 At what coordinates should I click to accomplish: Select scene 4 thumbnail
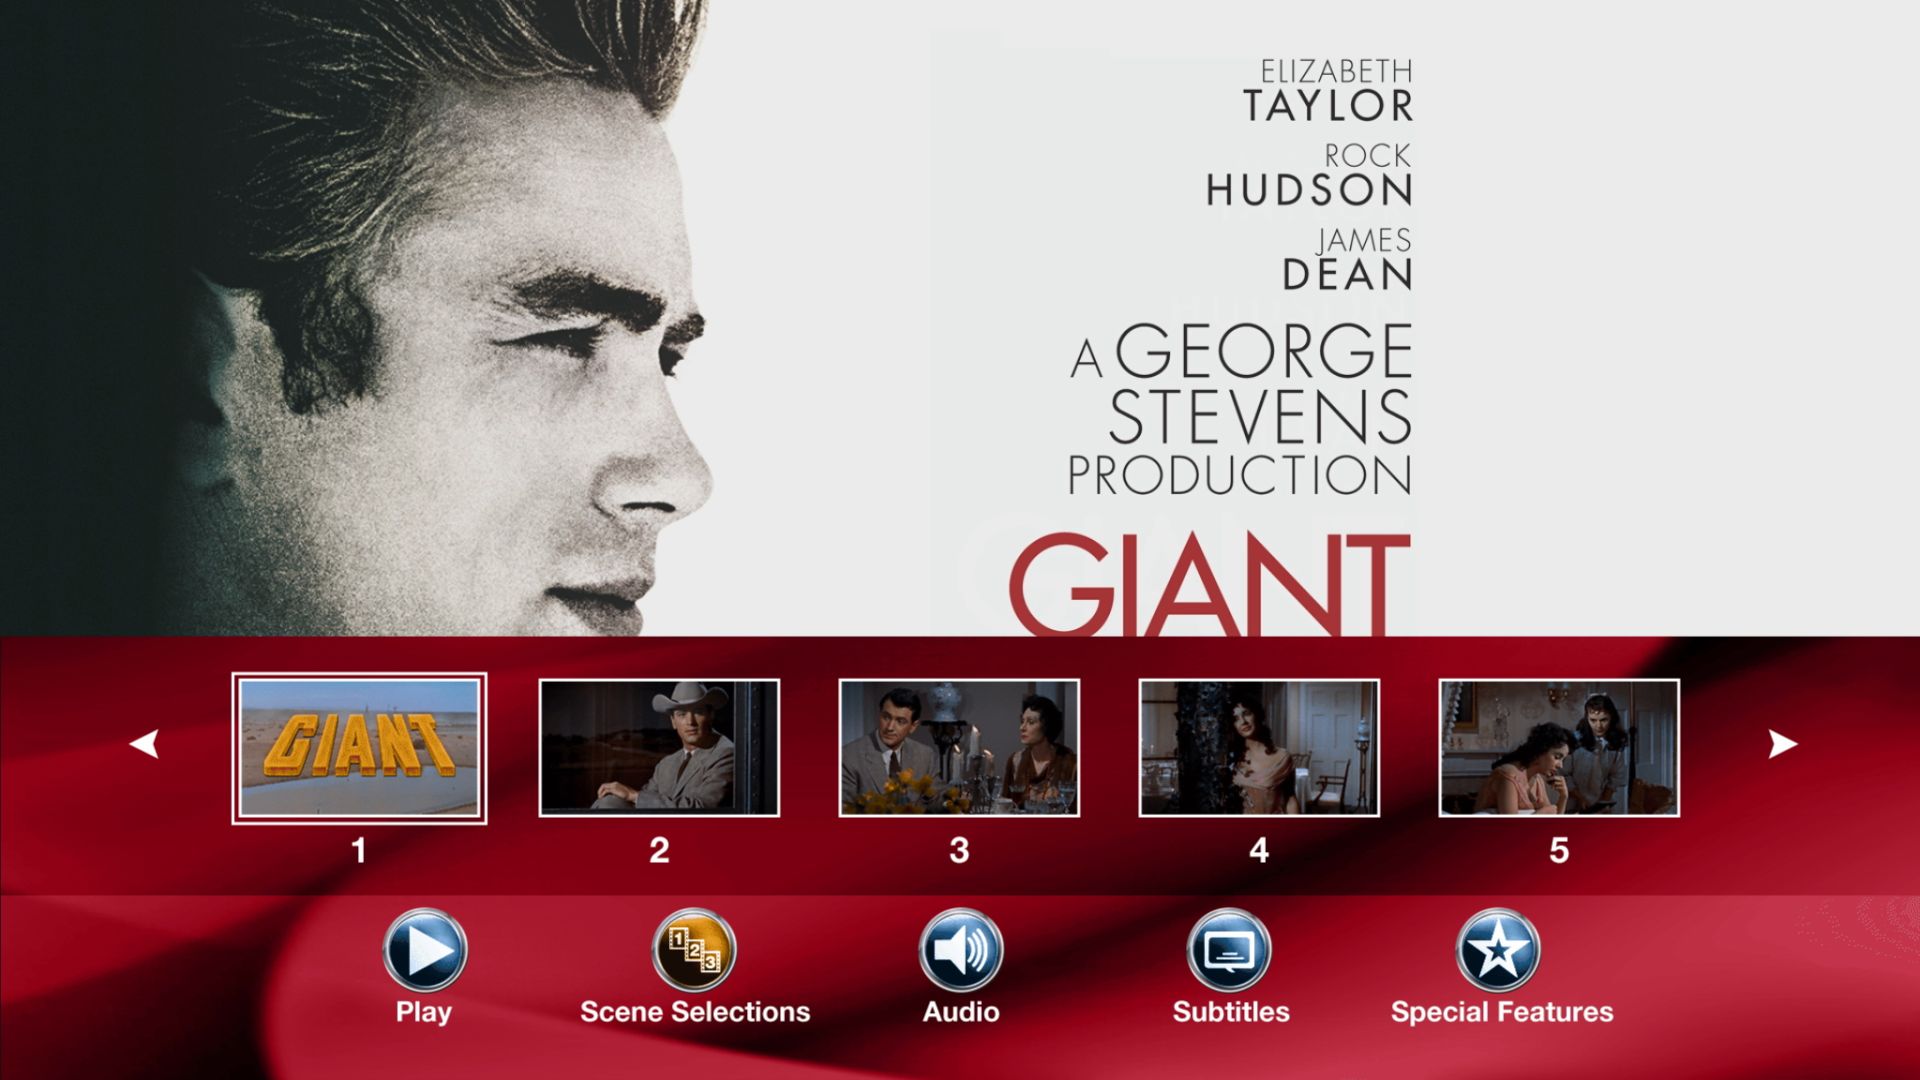(x=1259, y=748)
